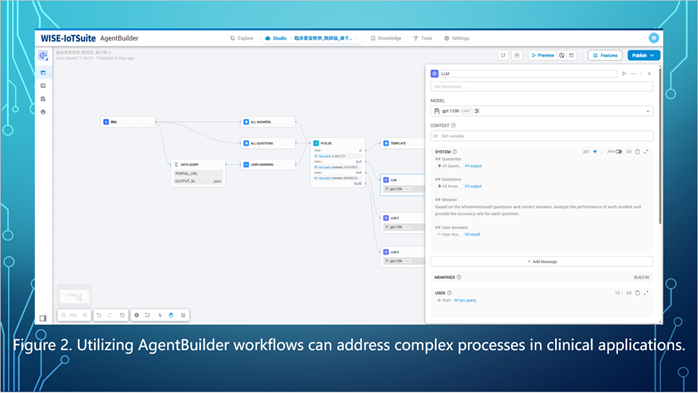Open the Features button

coord(605,55)
